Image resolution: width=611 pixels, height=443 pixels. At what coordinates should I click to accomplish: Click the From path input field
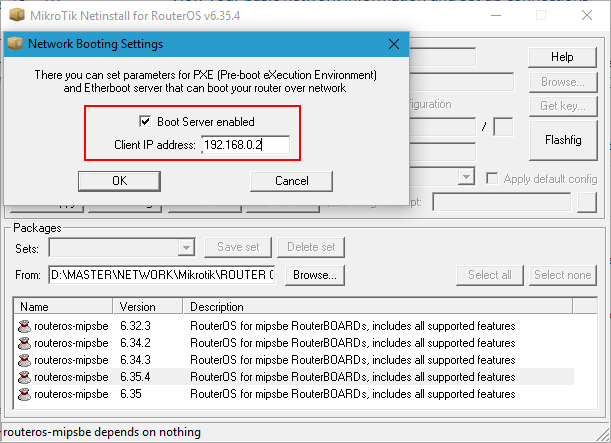pos(162,275)
